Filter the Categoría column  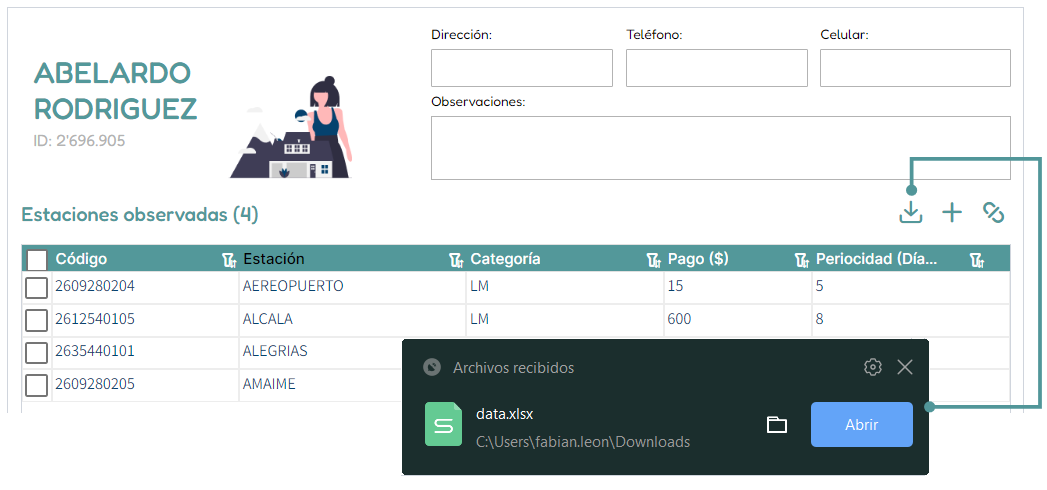(x=654, y=260)
